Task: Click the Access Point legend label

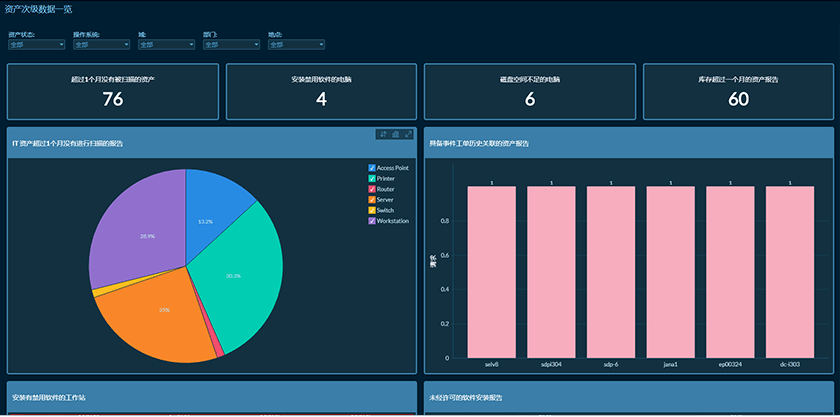Action: (393, 168)
